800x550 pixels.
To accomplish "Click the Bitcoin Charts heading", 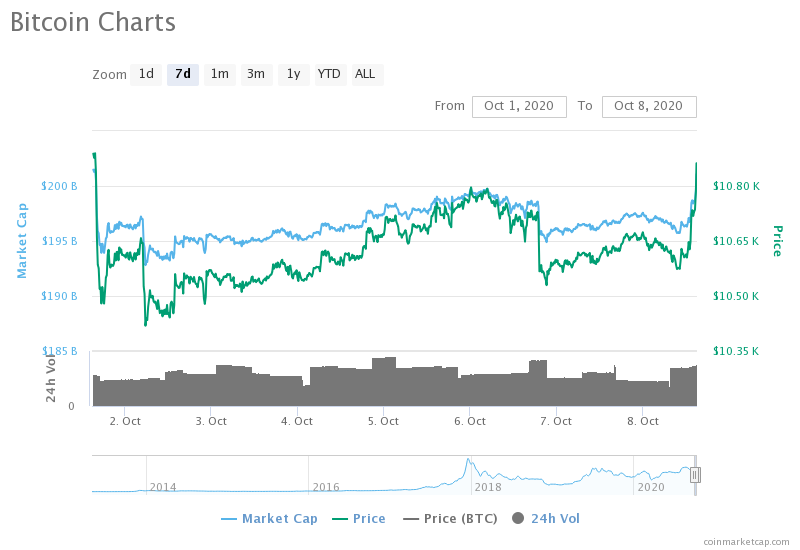I will pos(93,22).
